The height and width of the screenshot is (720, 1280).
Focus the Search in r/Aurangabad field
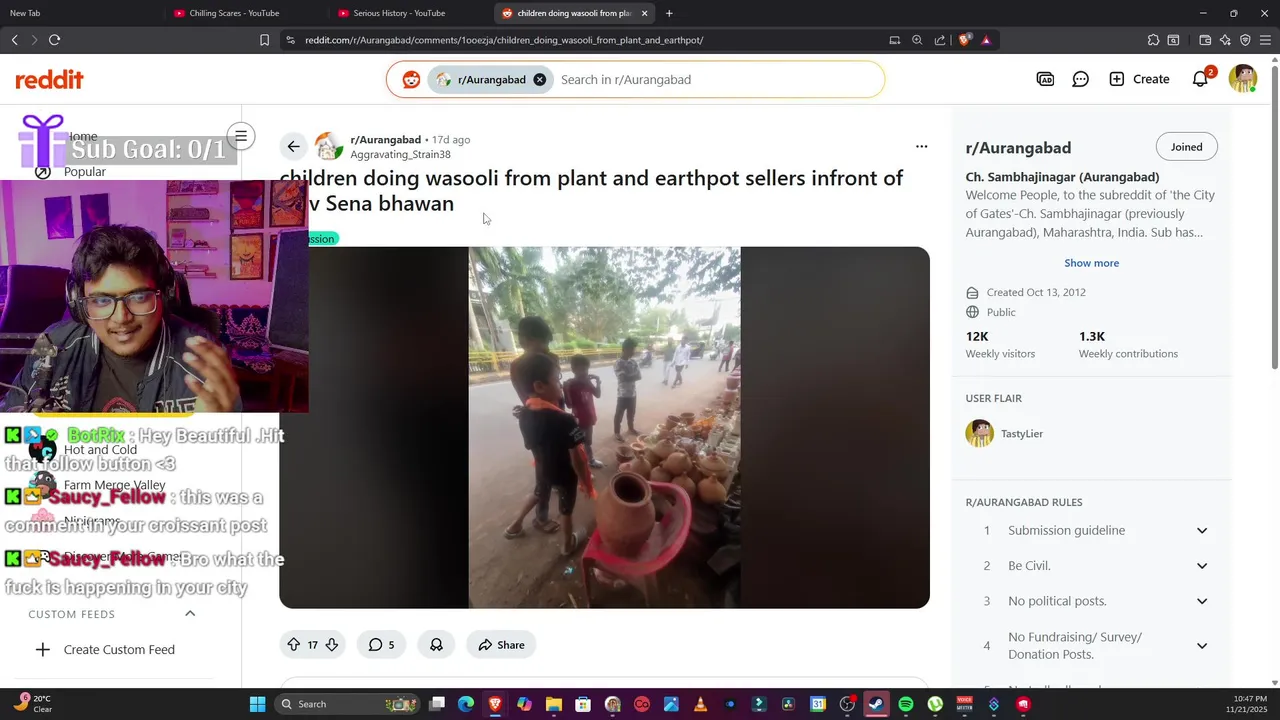(x=715, y=79)
